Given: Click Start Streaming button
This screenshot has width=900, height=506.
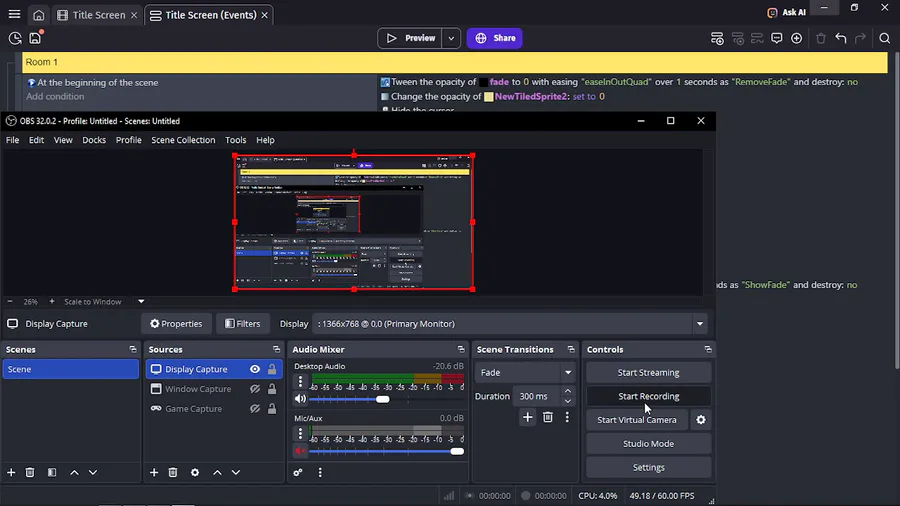Looking at the screenshot, I should click(x=649, y=372).
